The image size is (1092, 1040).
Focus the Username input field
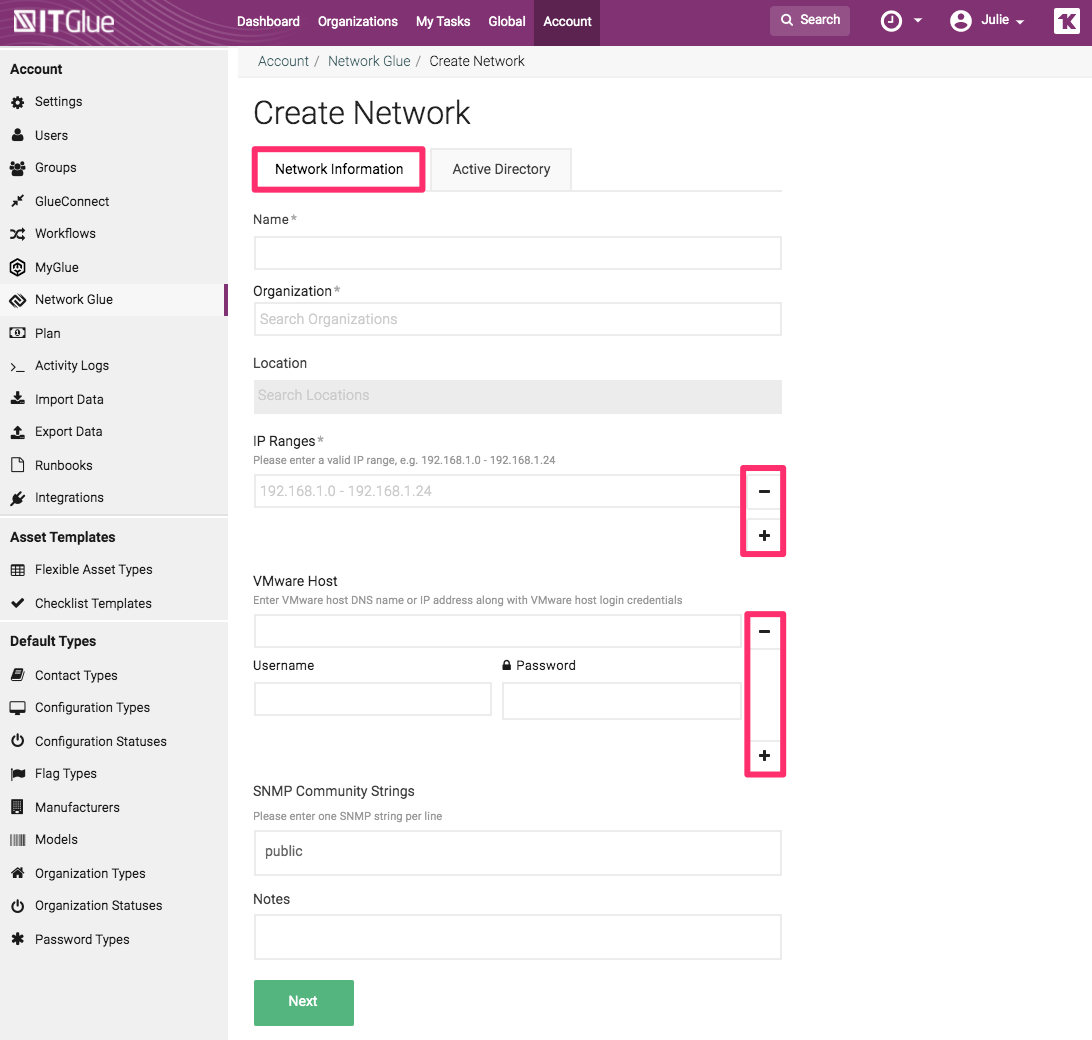(373, 699)
